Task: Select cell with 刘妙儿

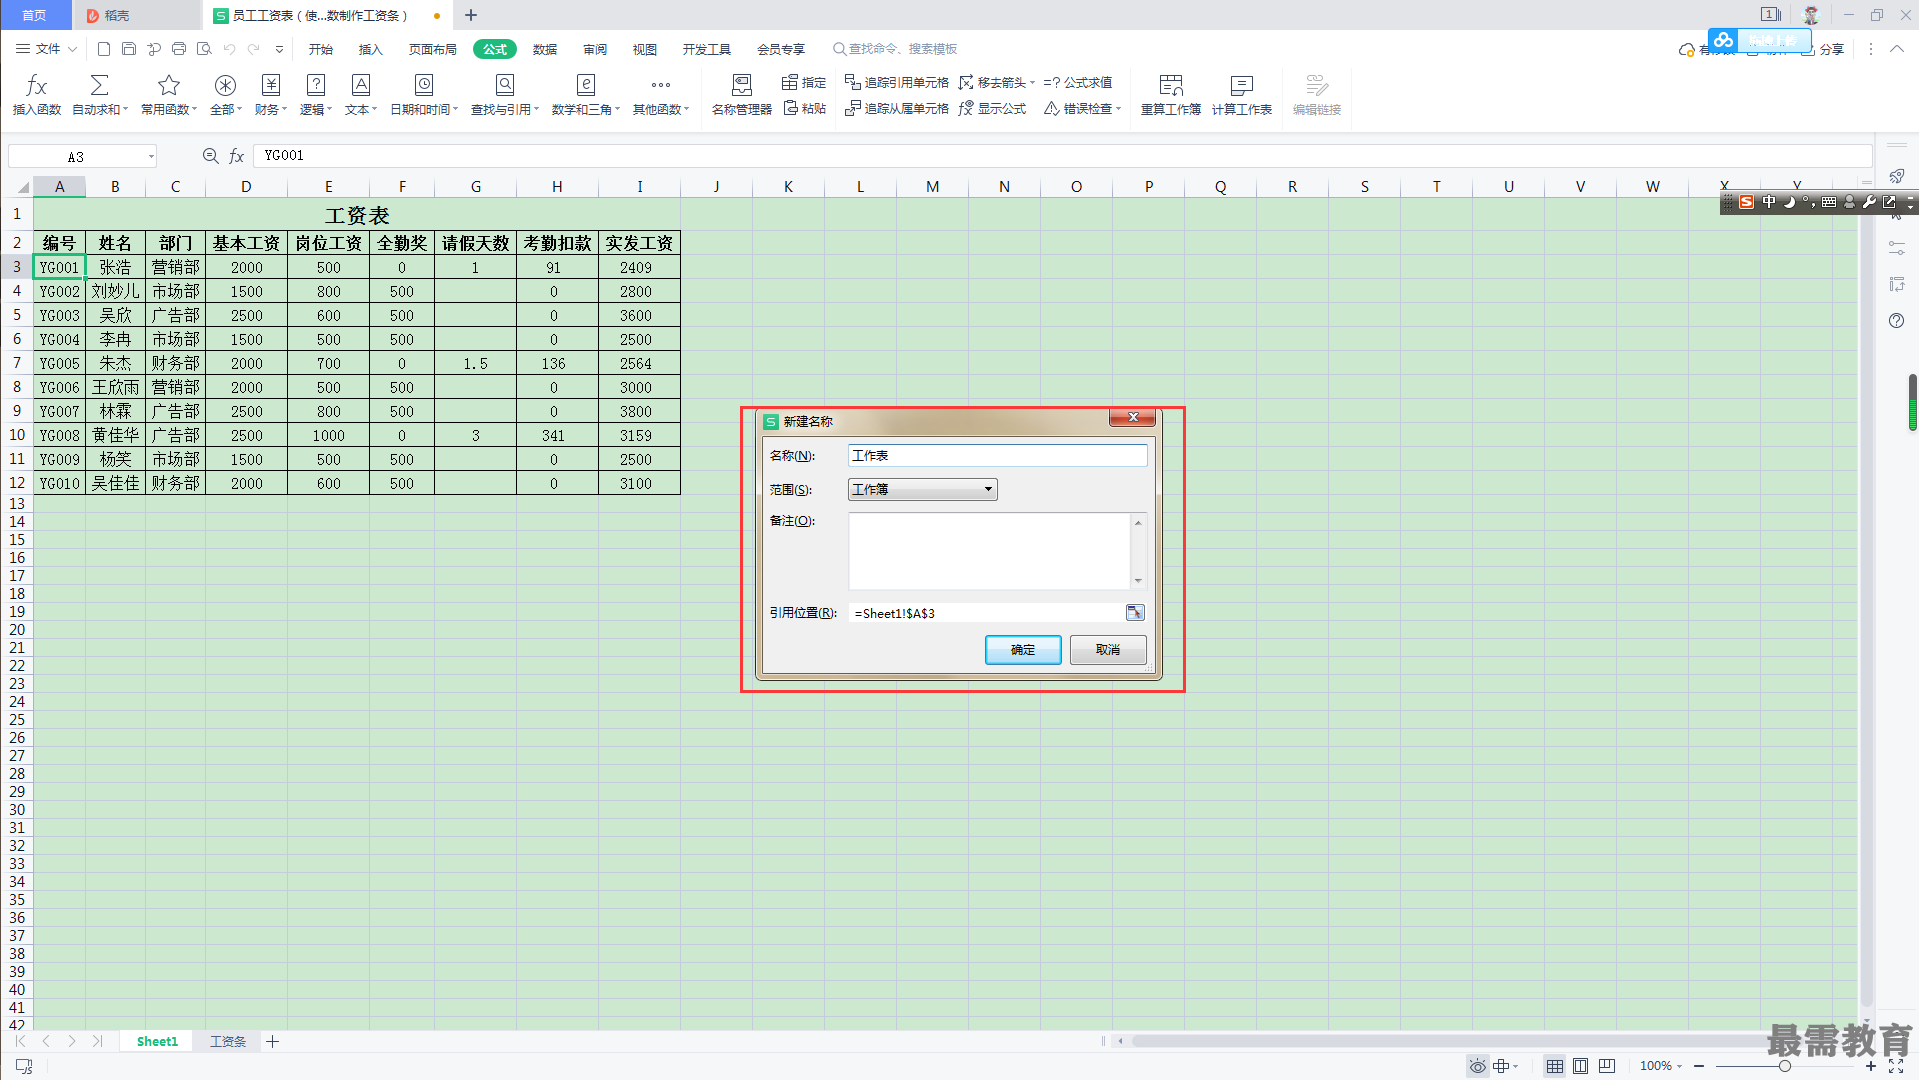Action: [115, 292]
